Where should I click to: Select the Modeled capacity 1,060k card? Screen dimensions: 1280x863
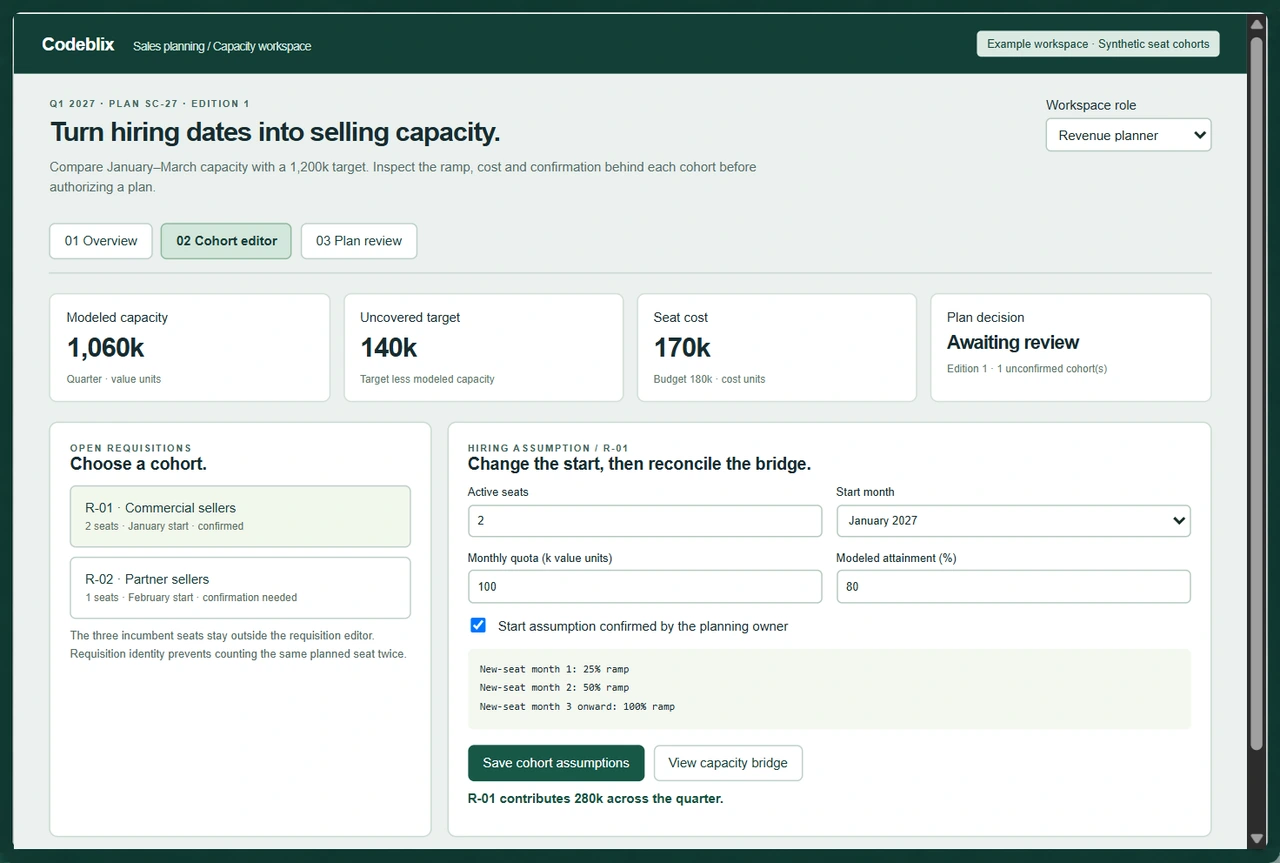click(190, 347)
